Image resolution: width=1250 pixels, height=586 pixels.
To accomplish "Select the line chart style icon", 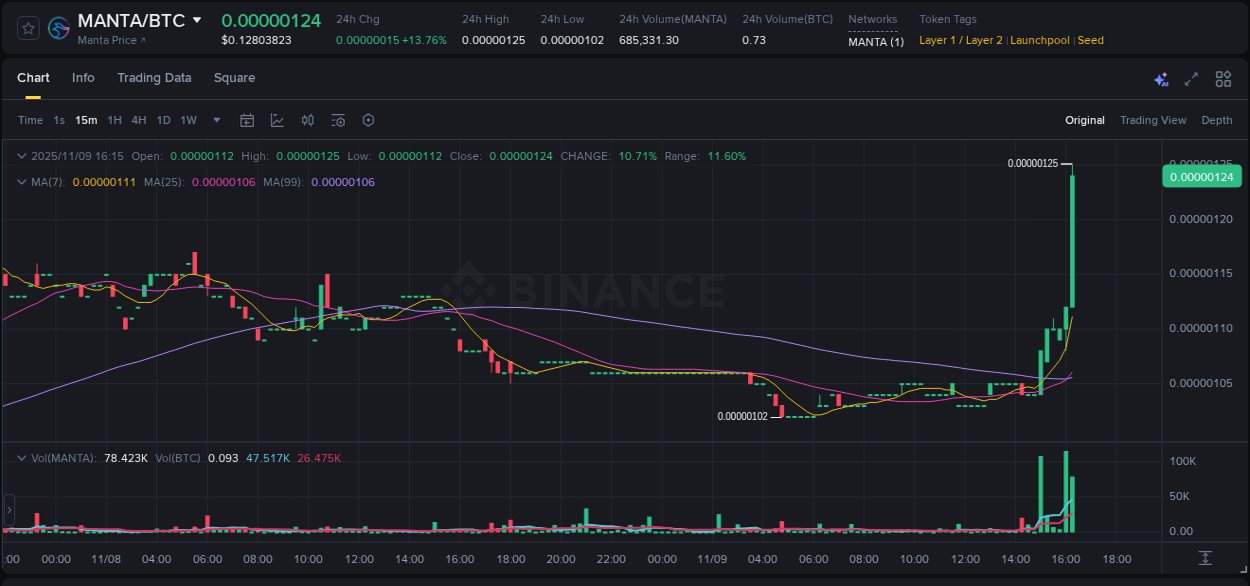I will click(278, 119).
